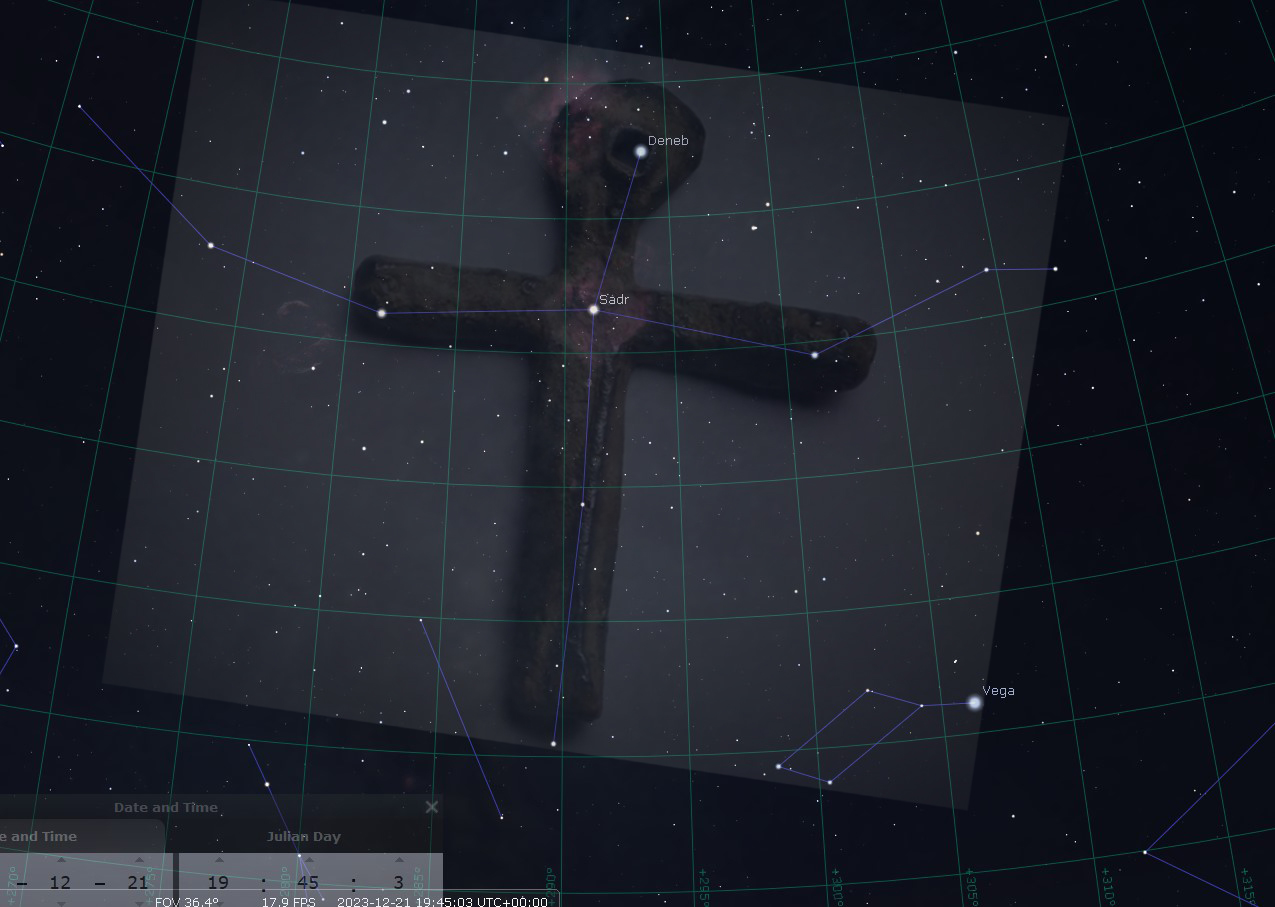Increase the month with its up arrow
This screenshot has height=907, width=1275.
click(x=61, y=860)
